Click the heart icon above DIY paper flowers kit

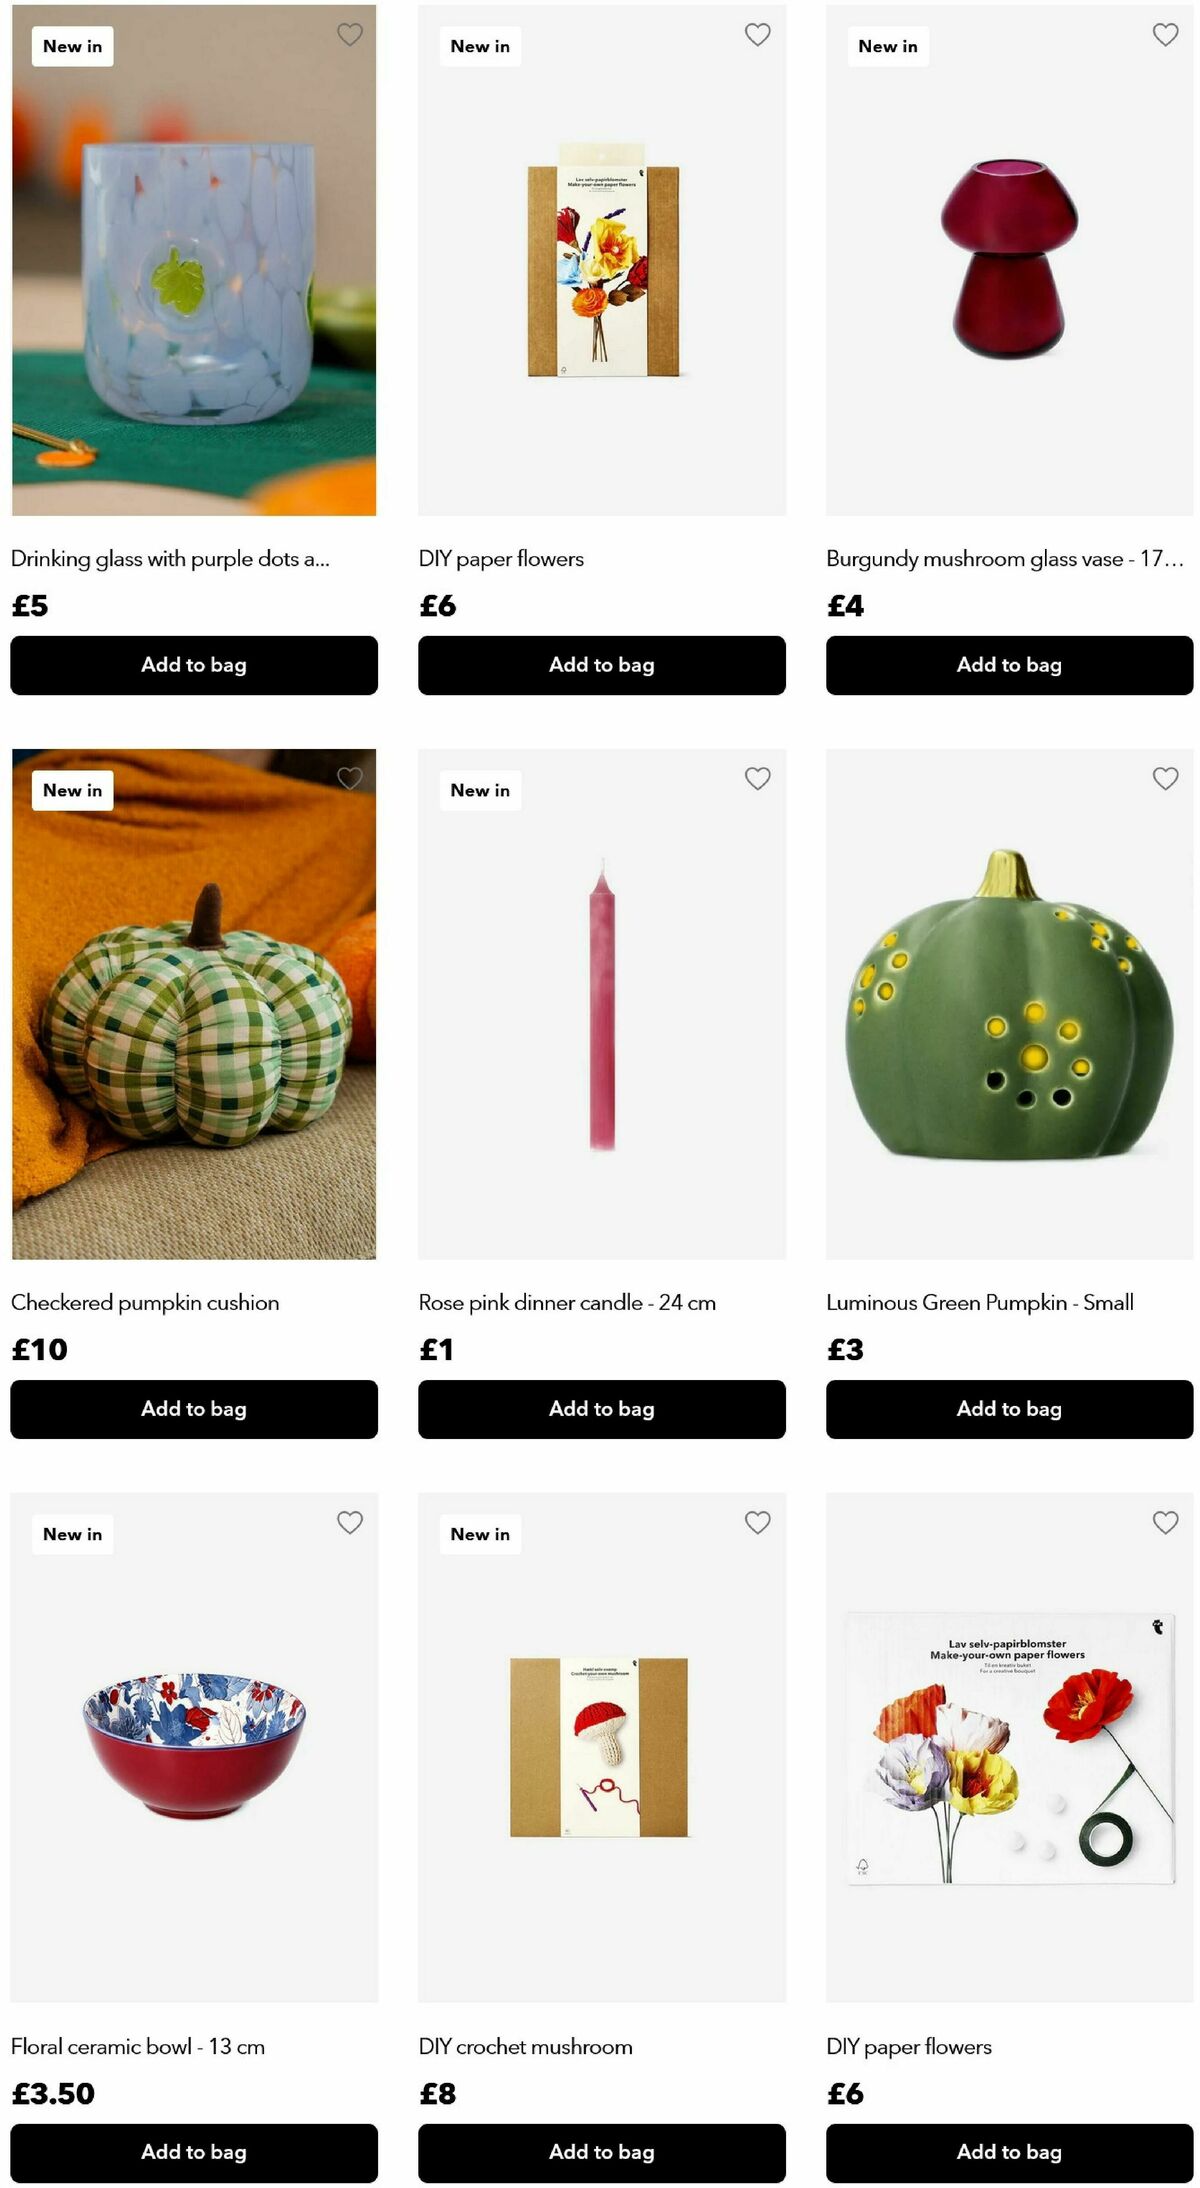tap(757, 34)
